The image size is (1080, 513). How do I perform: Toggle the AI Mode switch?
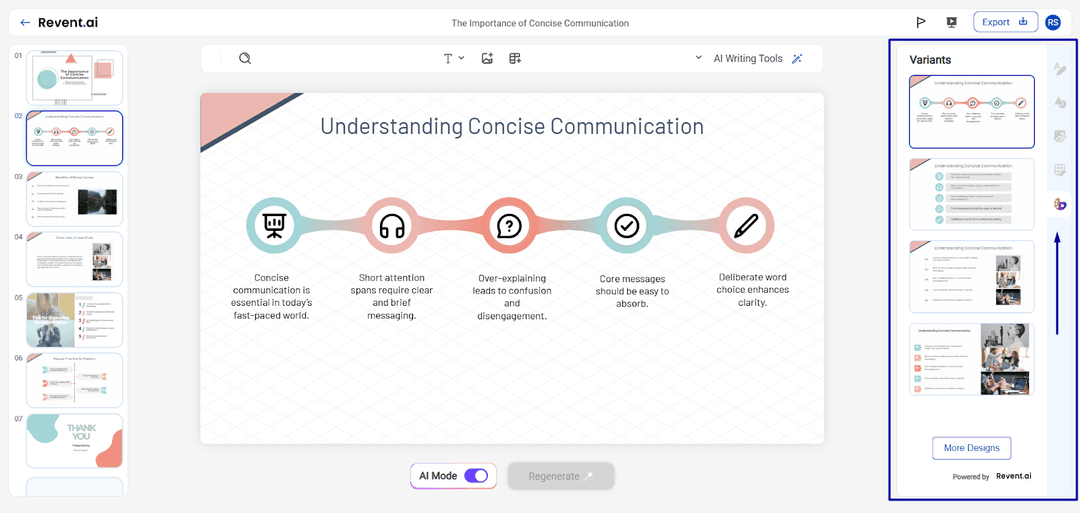(x=476, y=476)
